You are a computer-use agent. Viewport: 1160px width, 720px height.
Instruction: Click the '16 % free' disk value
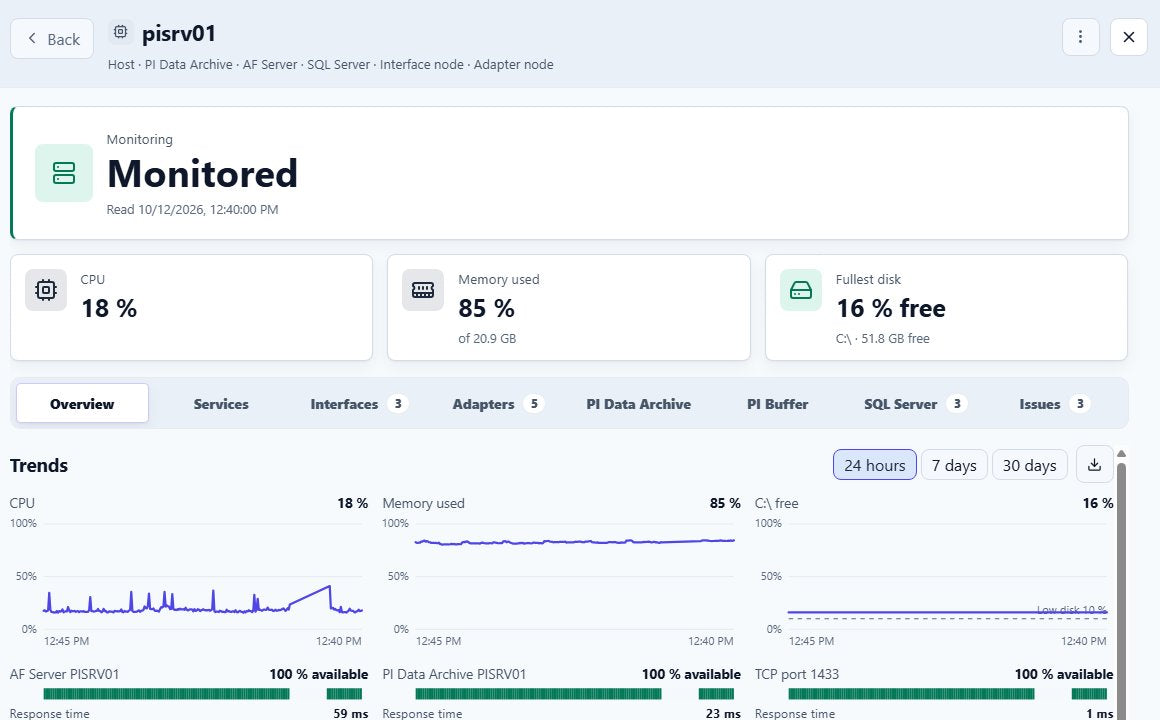891,308
